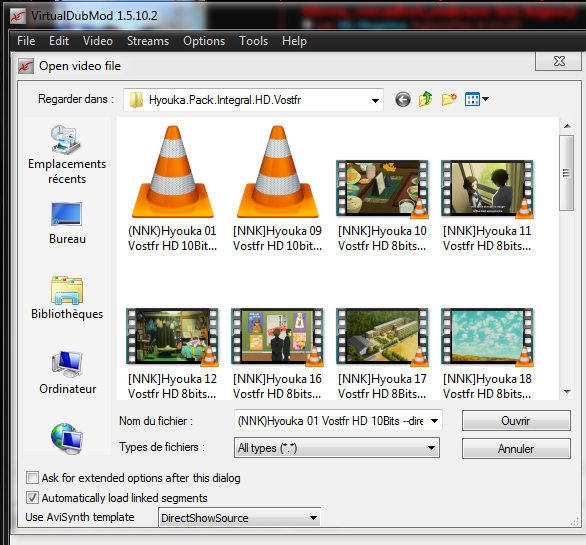
Task: Go up one folder level
Action: (425, 99)
